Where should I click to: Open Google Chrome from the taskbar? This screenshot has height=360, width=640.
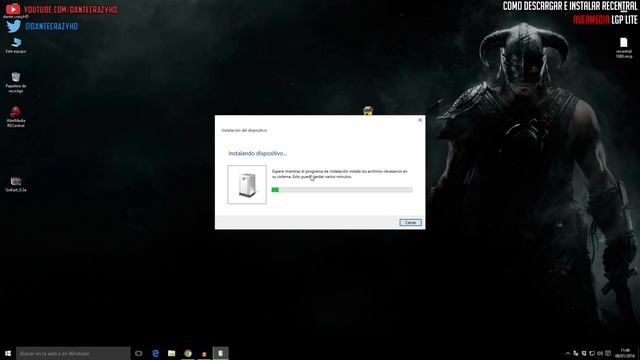[x=188, y=353]
